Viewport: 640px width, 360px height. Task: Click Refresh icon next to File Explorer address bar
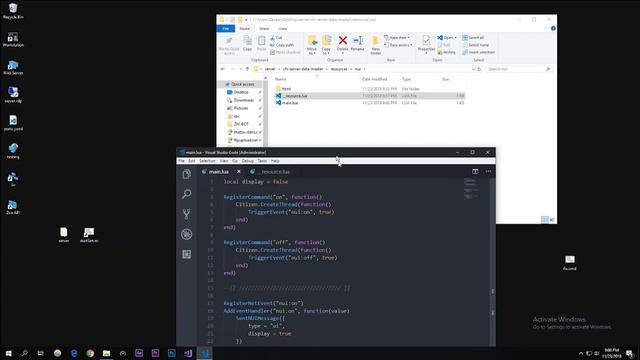point(479,69)
